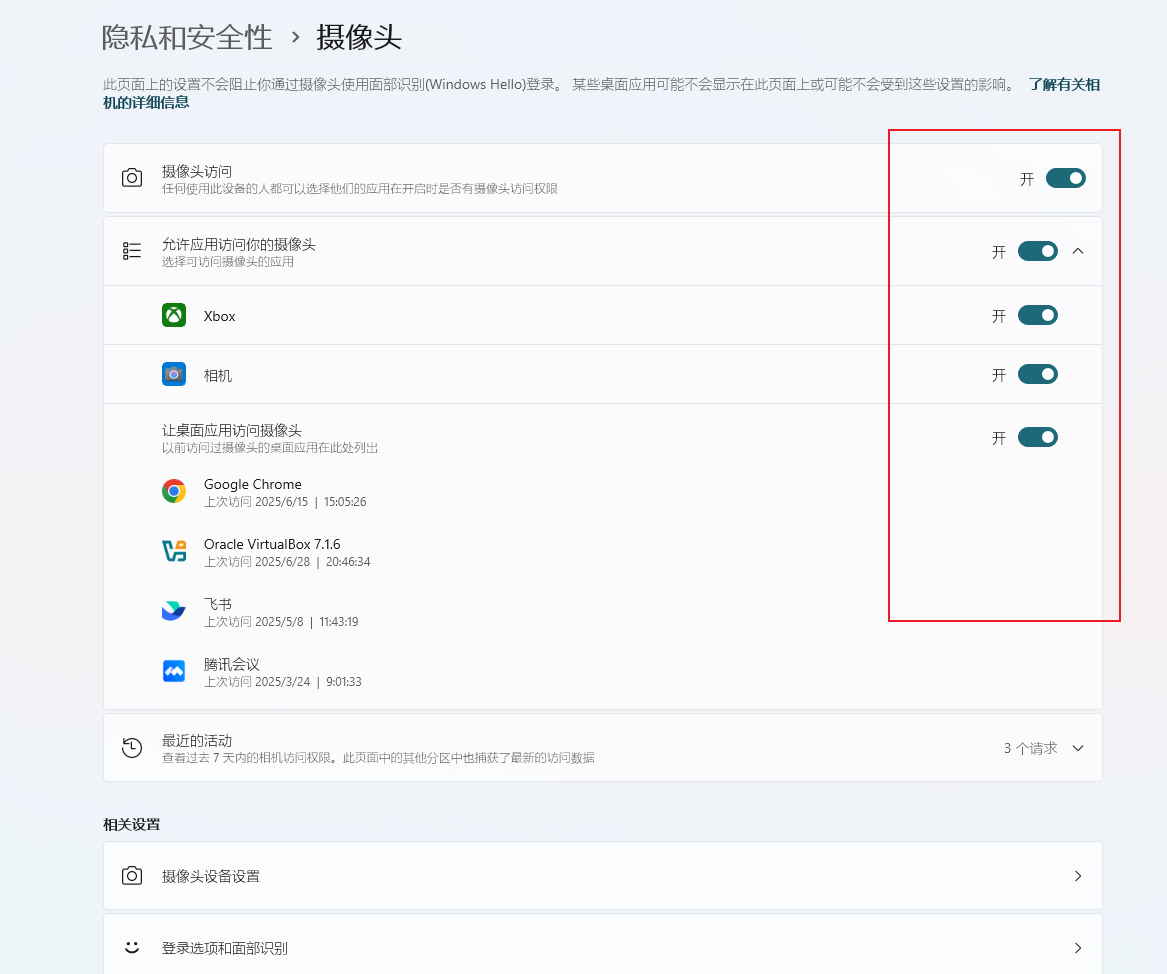
Task: Open the 摄像头设备设置 row label
Action: pyautogui.click(x=211, y=877)
